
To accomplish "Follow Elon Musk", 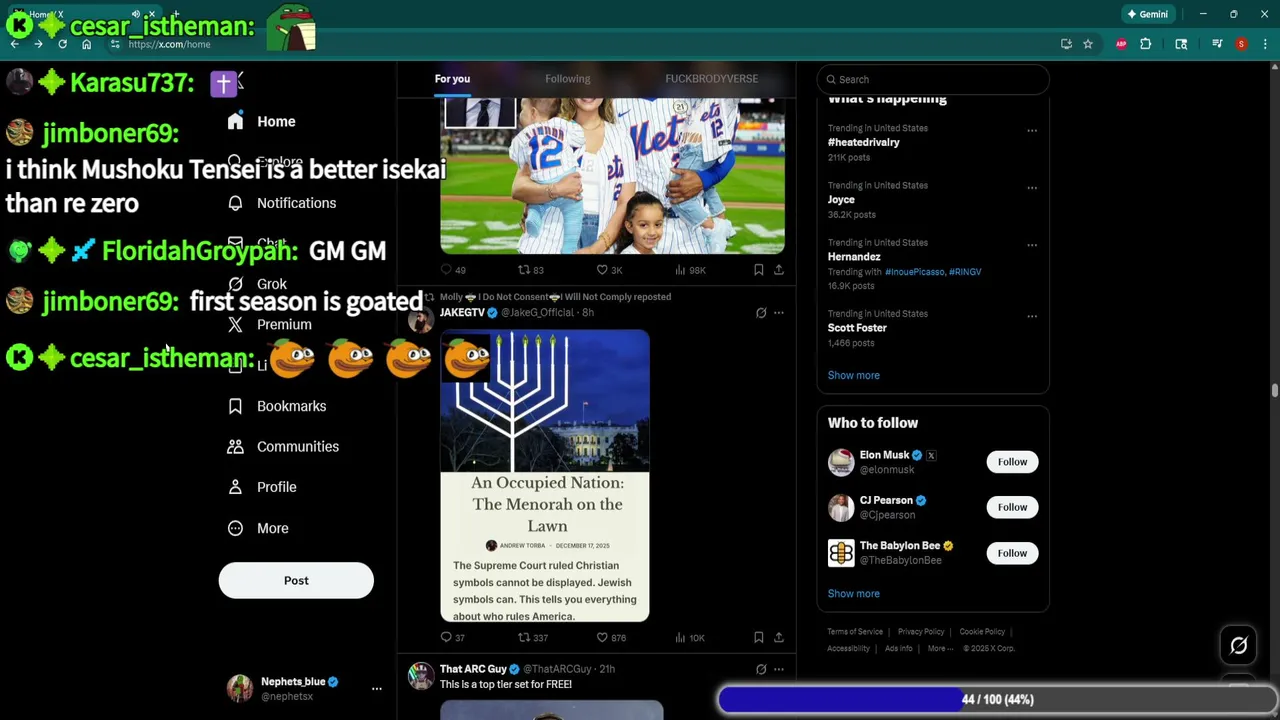I will pos(1012,462).
